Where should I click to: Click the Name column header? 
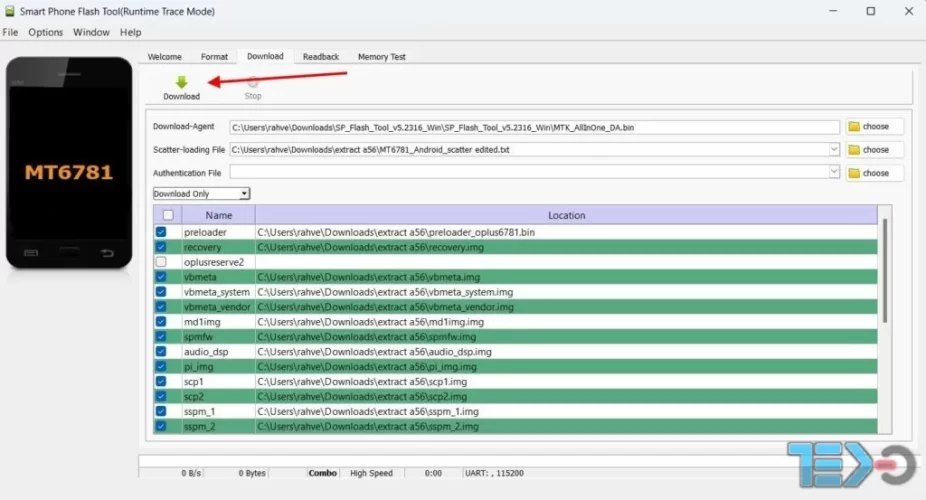(x=219, y=215)
